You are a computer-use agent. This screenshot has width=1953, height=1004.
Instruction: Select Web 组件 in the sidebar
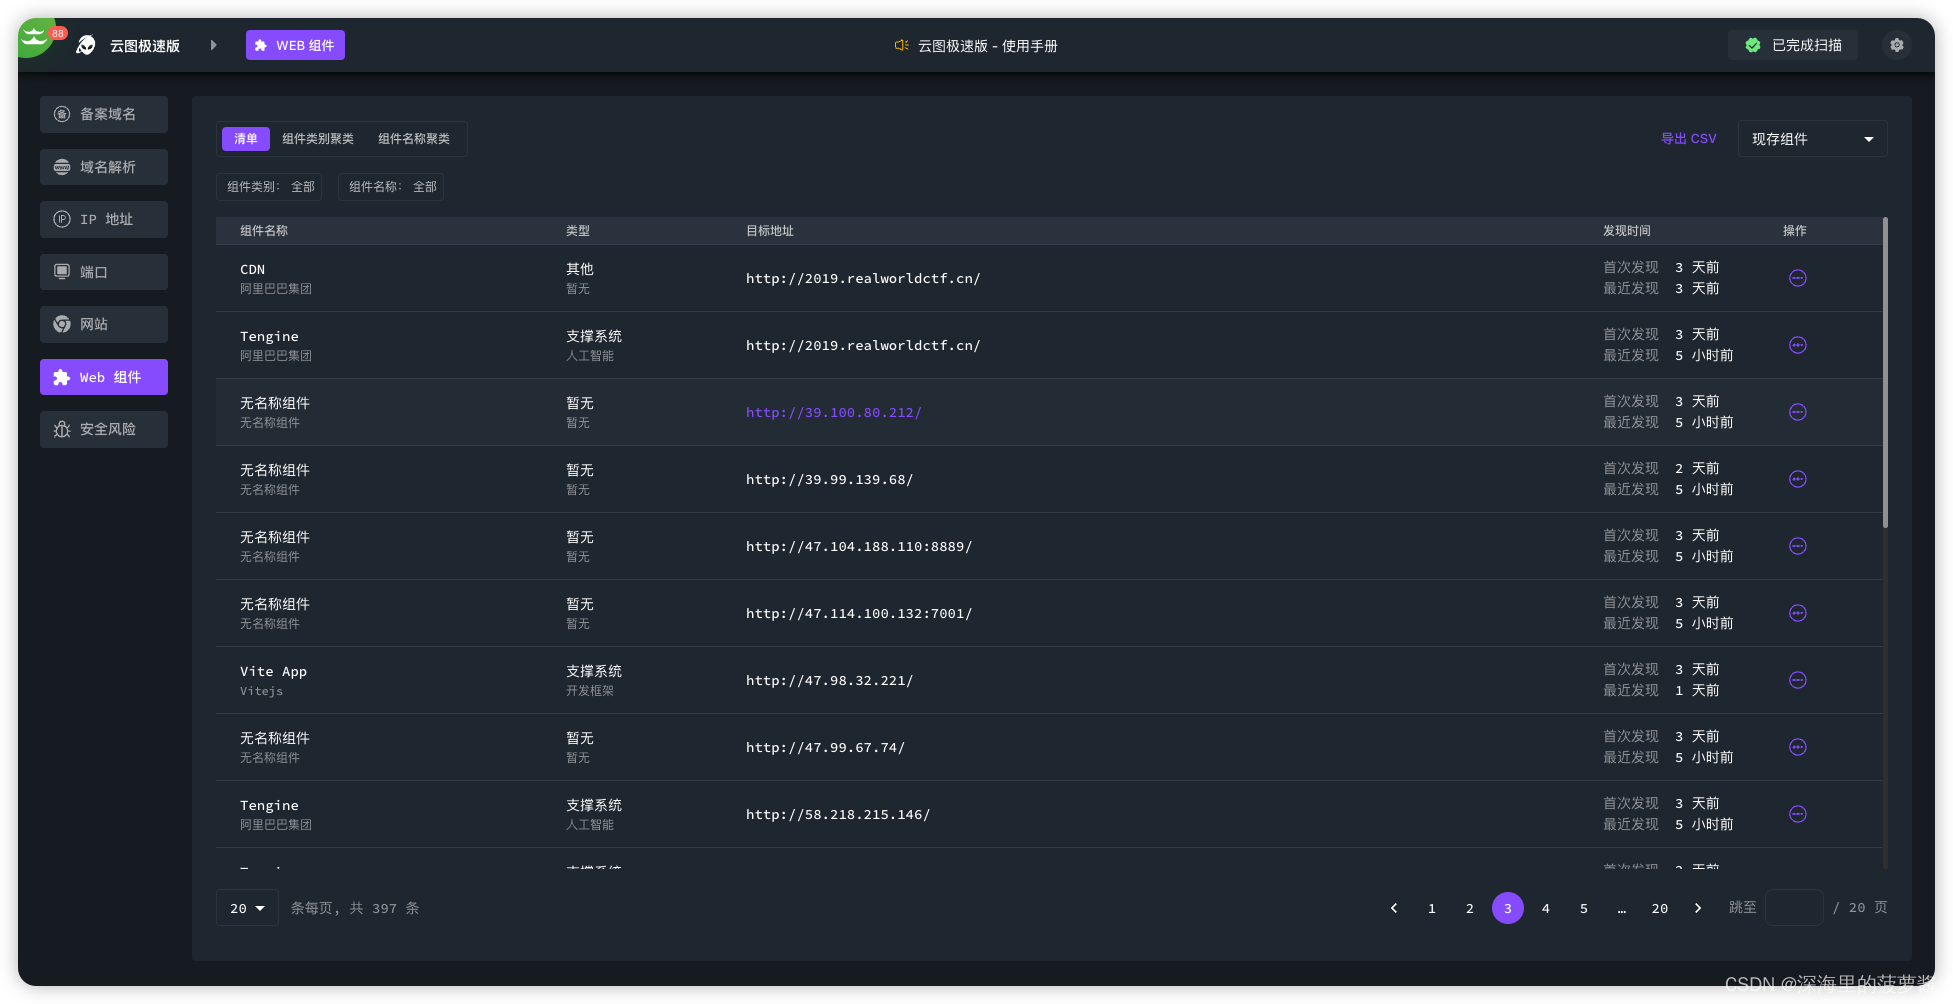(x=104, y=377)
